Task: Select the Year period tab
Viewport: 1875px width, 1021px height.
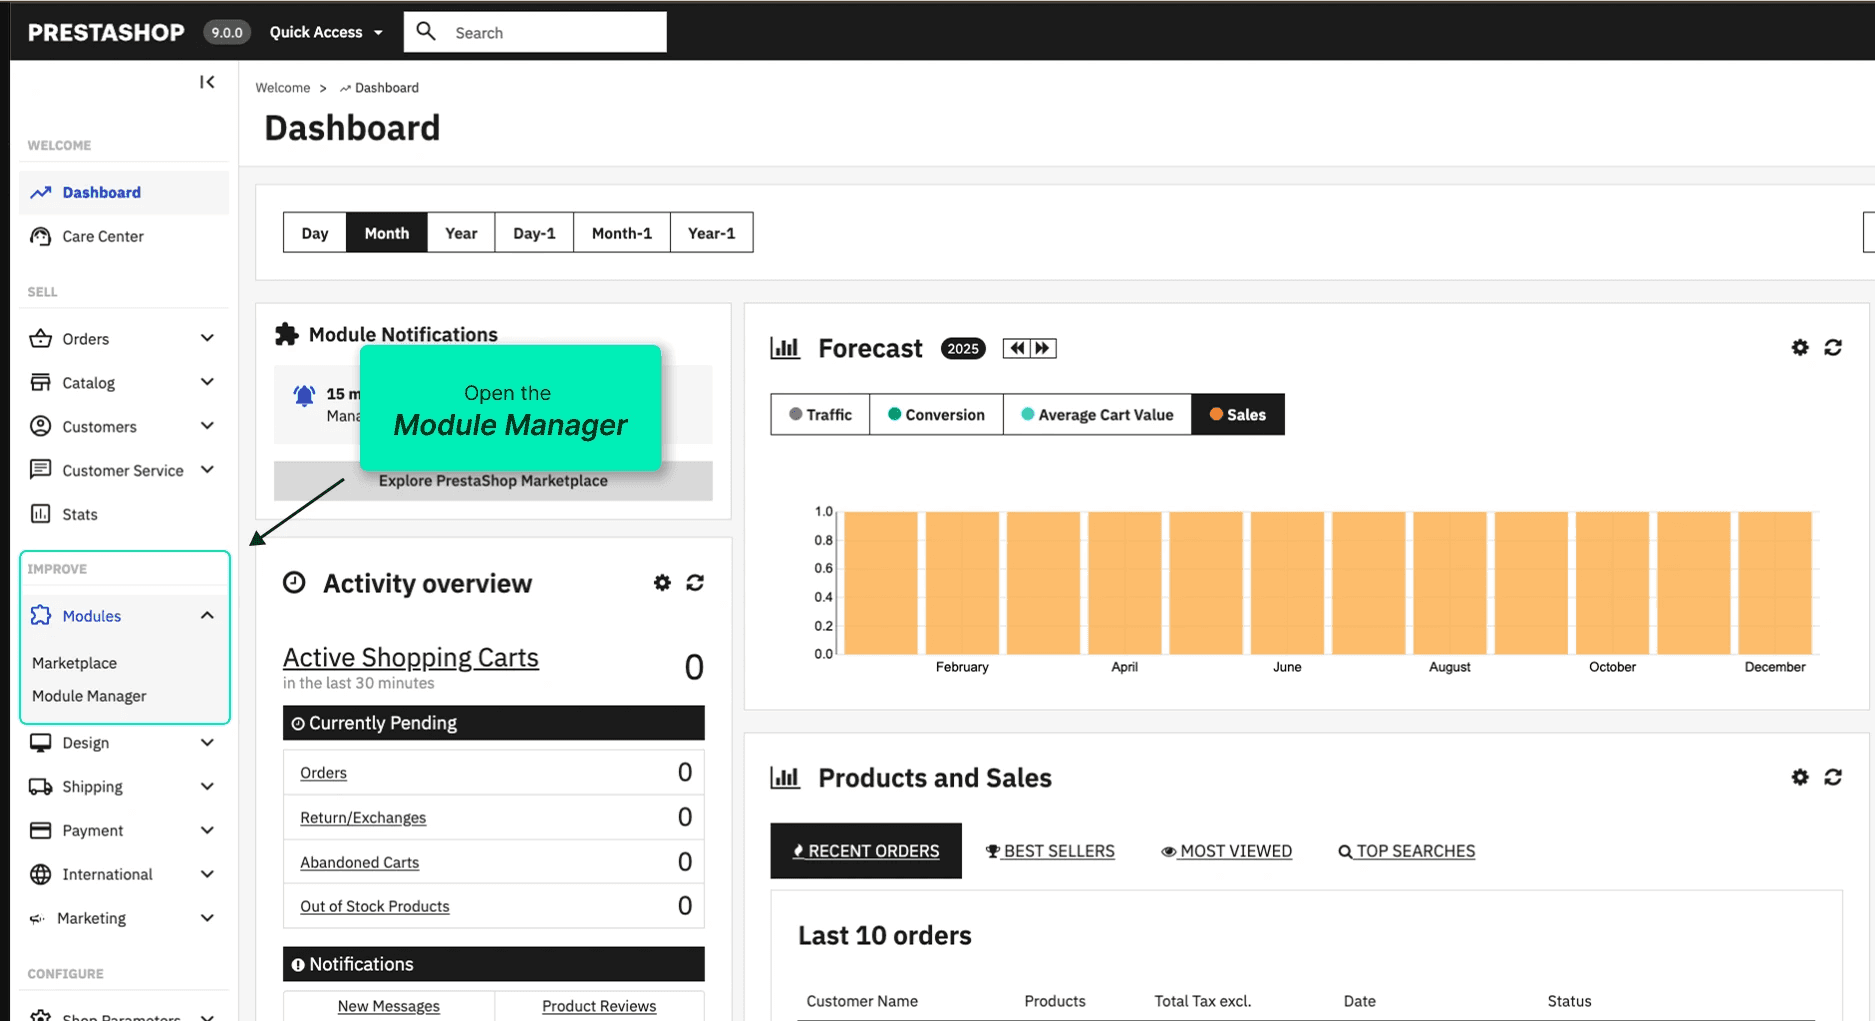Action: pos(461,233)
